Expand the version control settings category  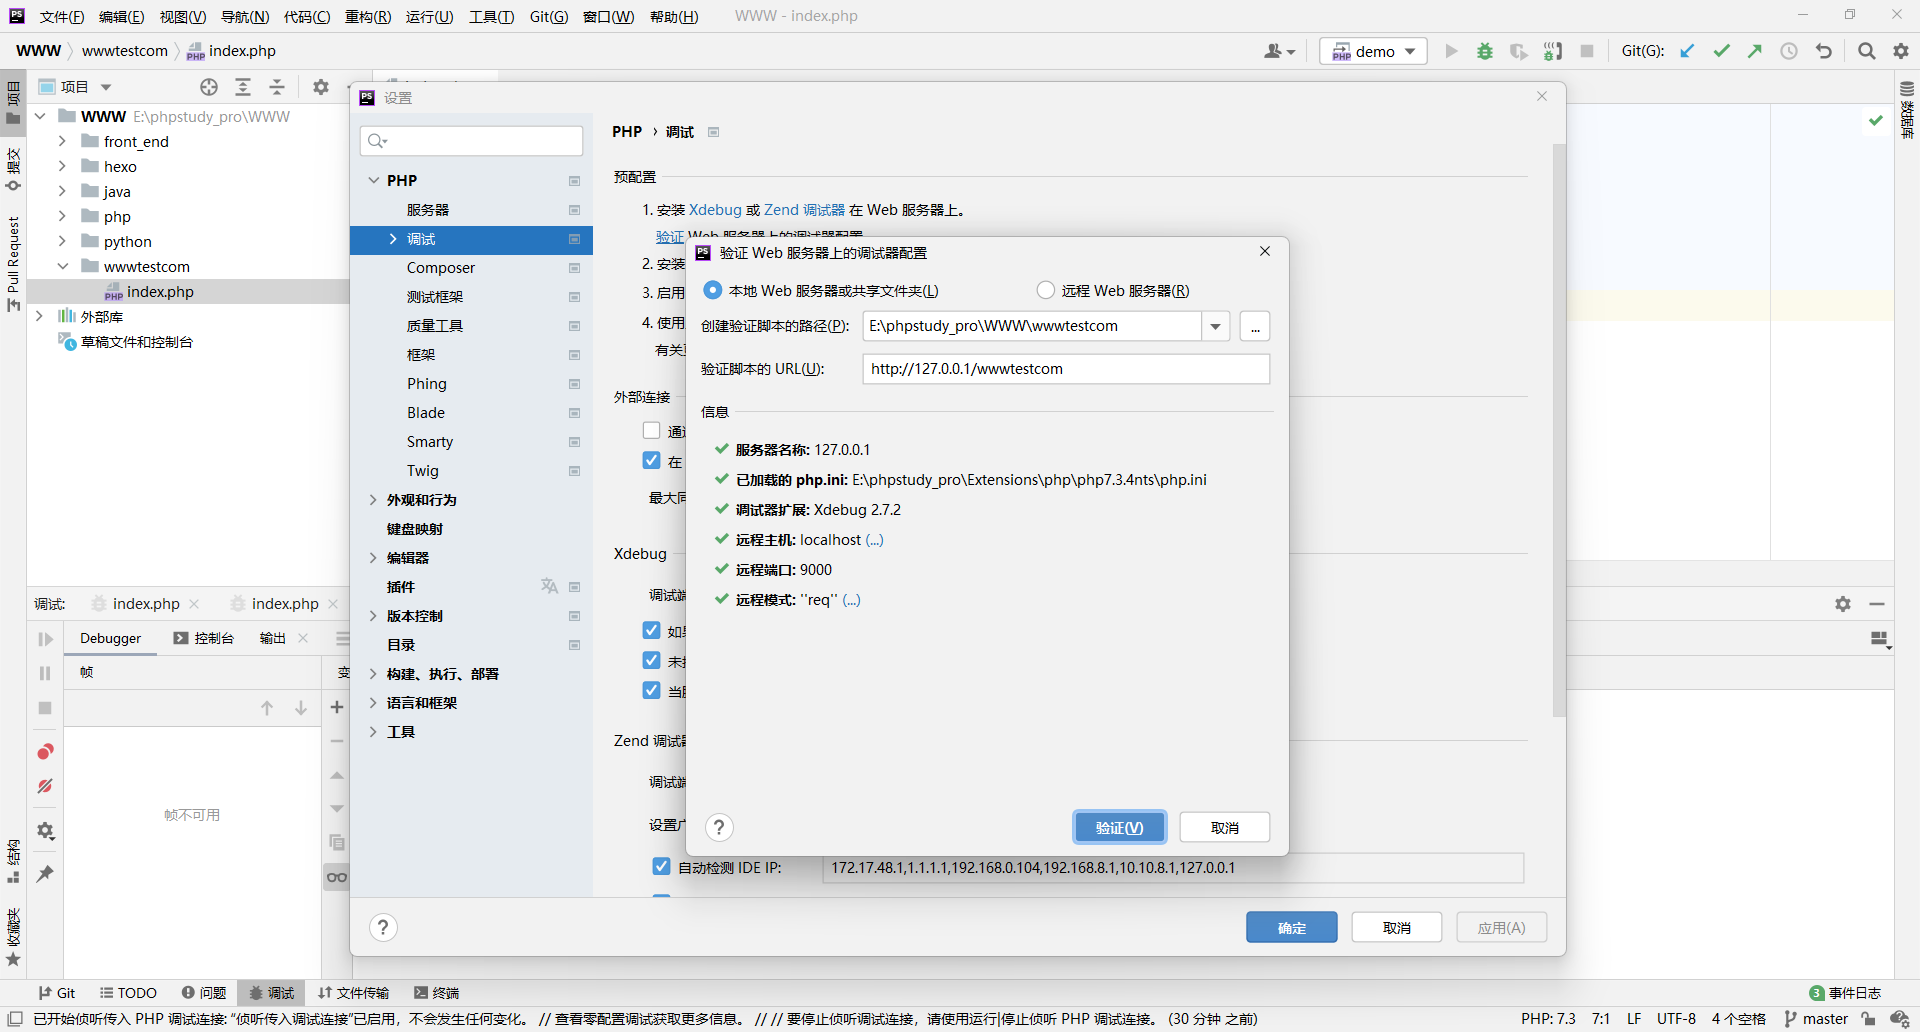(x=374, y=615)
